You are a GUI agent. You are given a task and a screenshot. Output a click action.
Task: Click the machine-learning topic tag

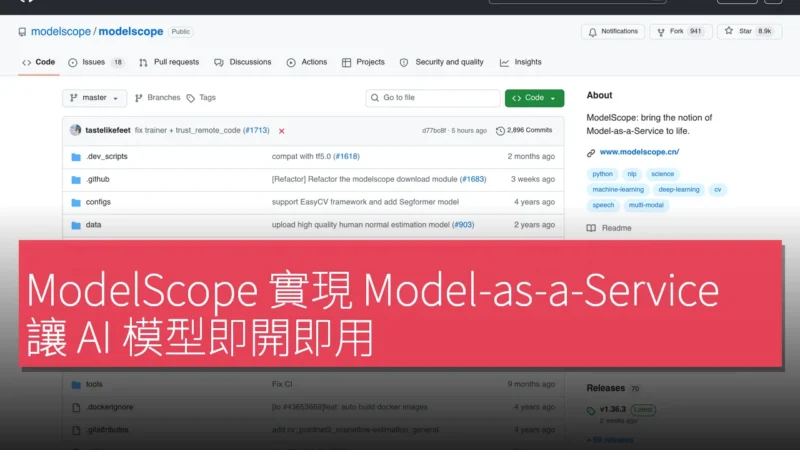point(618,190)
